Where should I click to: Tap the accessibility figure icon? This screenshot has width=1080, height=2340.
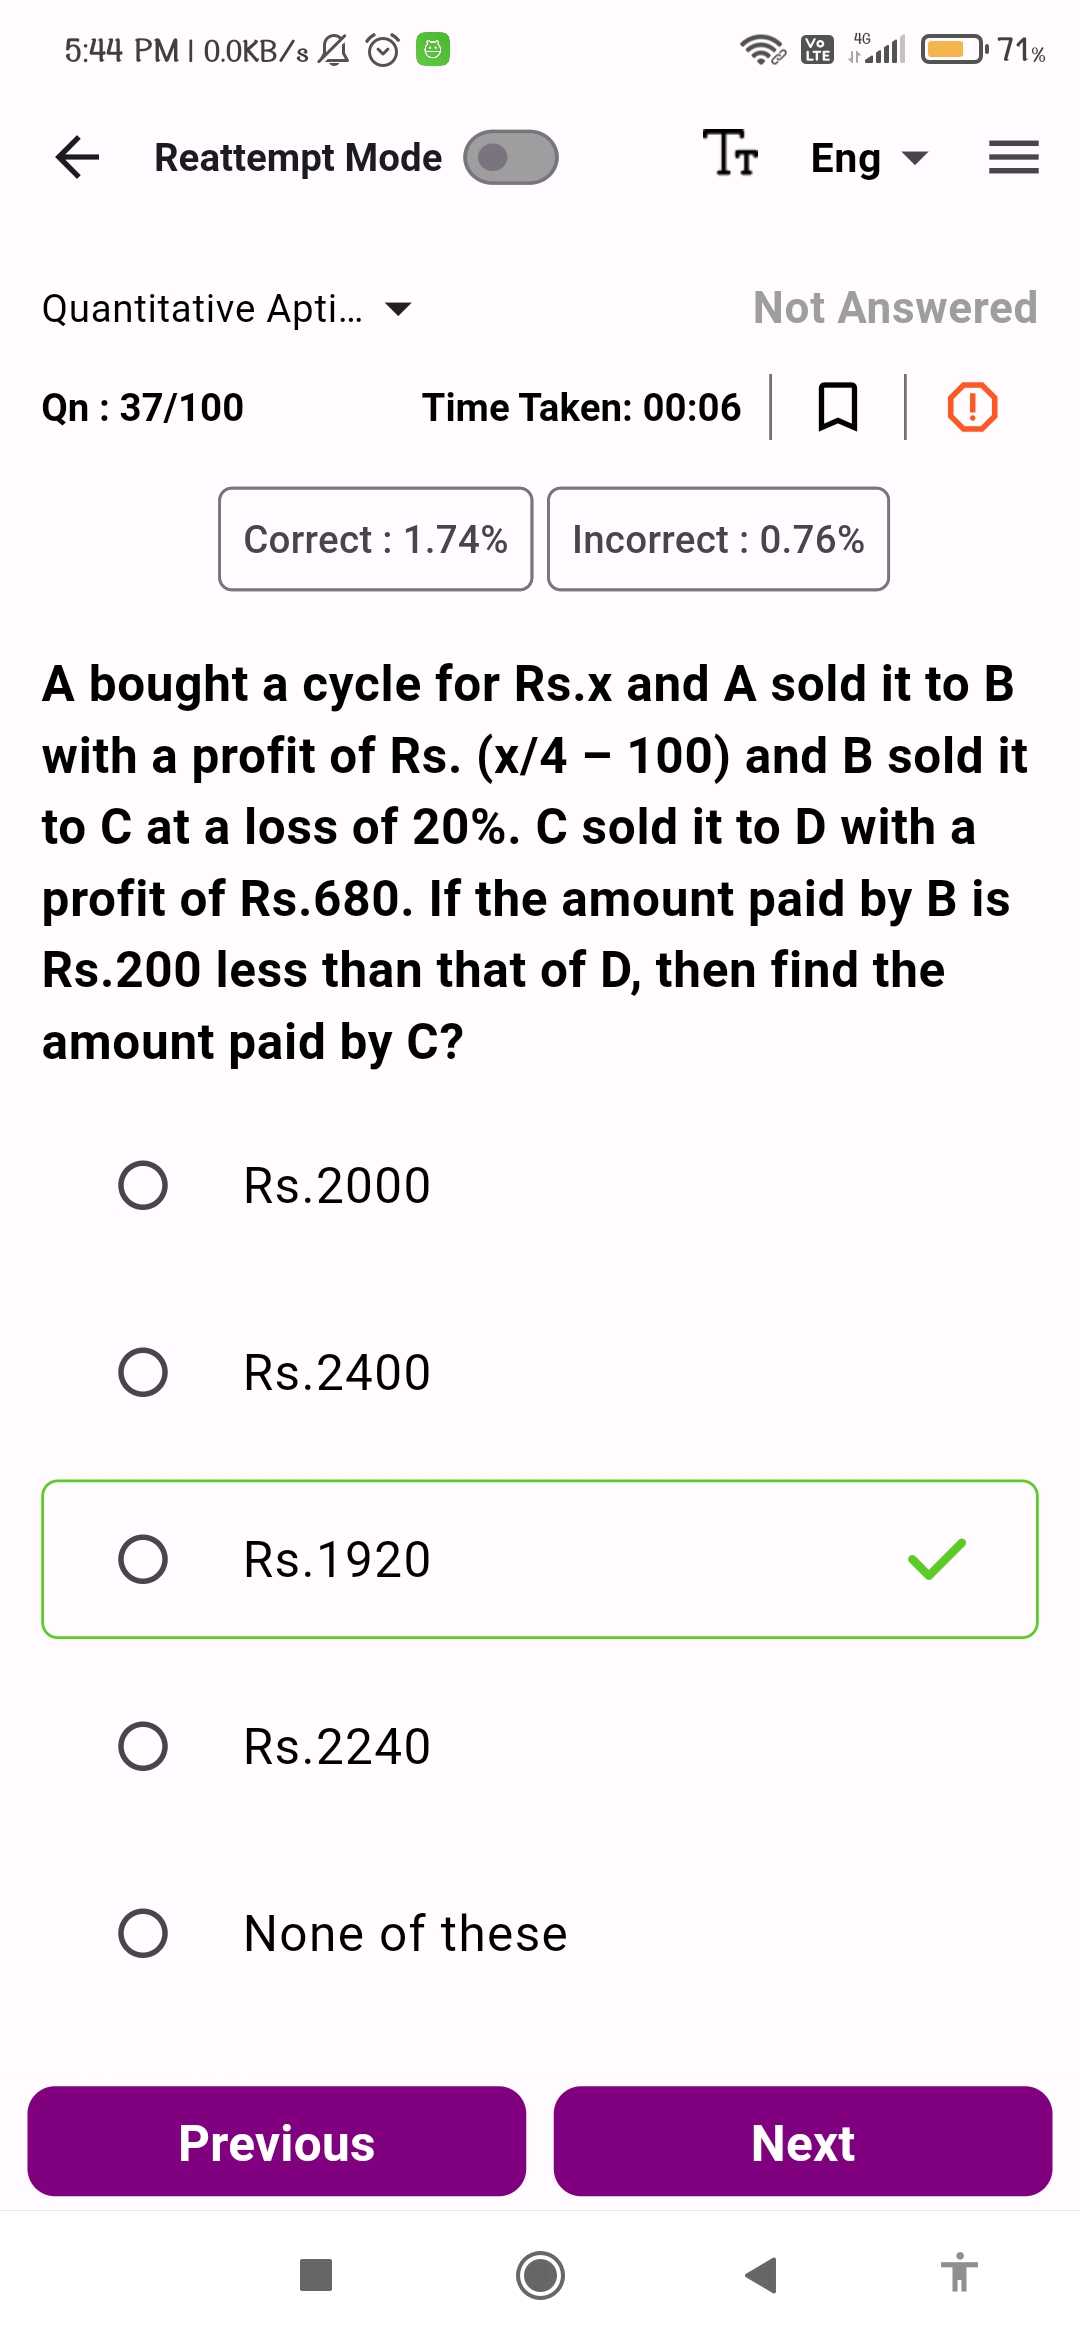click(x=959, y=2272)
